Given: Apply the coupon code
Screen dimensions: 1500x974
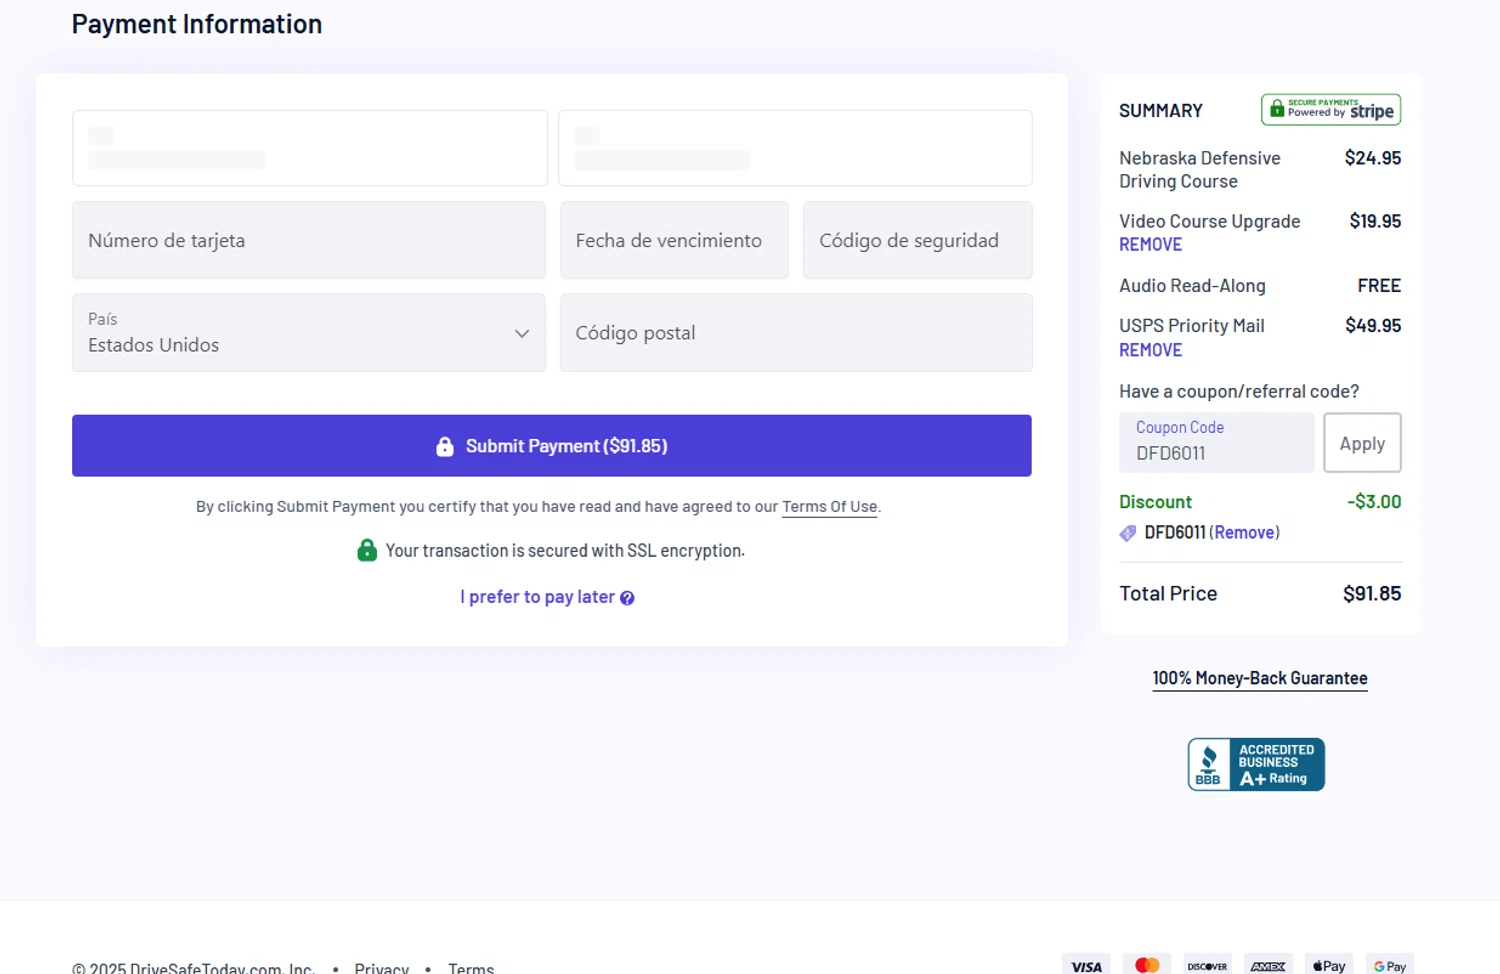Looking at the screenshot, I should tap(1362, 443).
